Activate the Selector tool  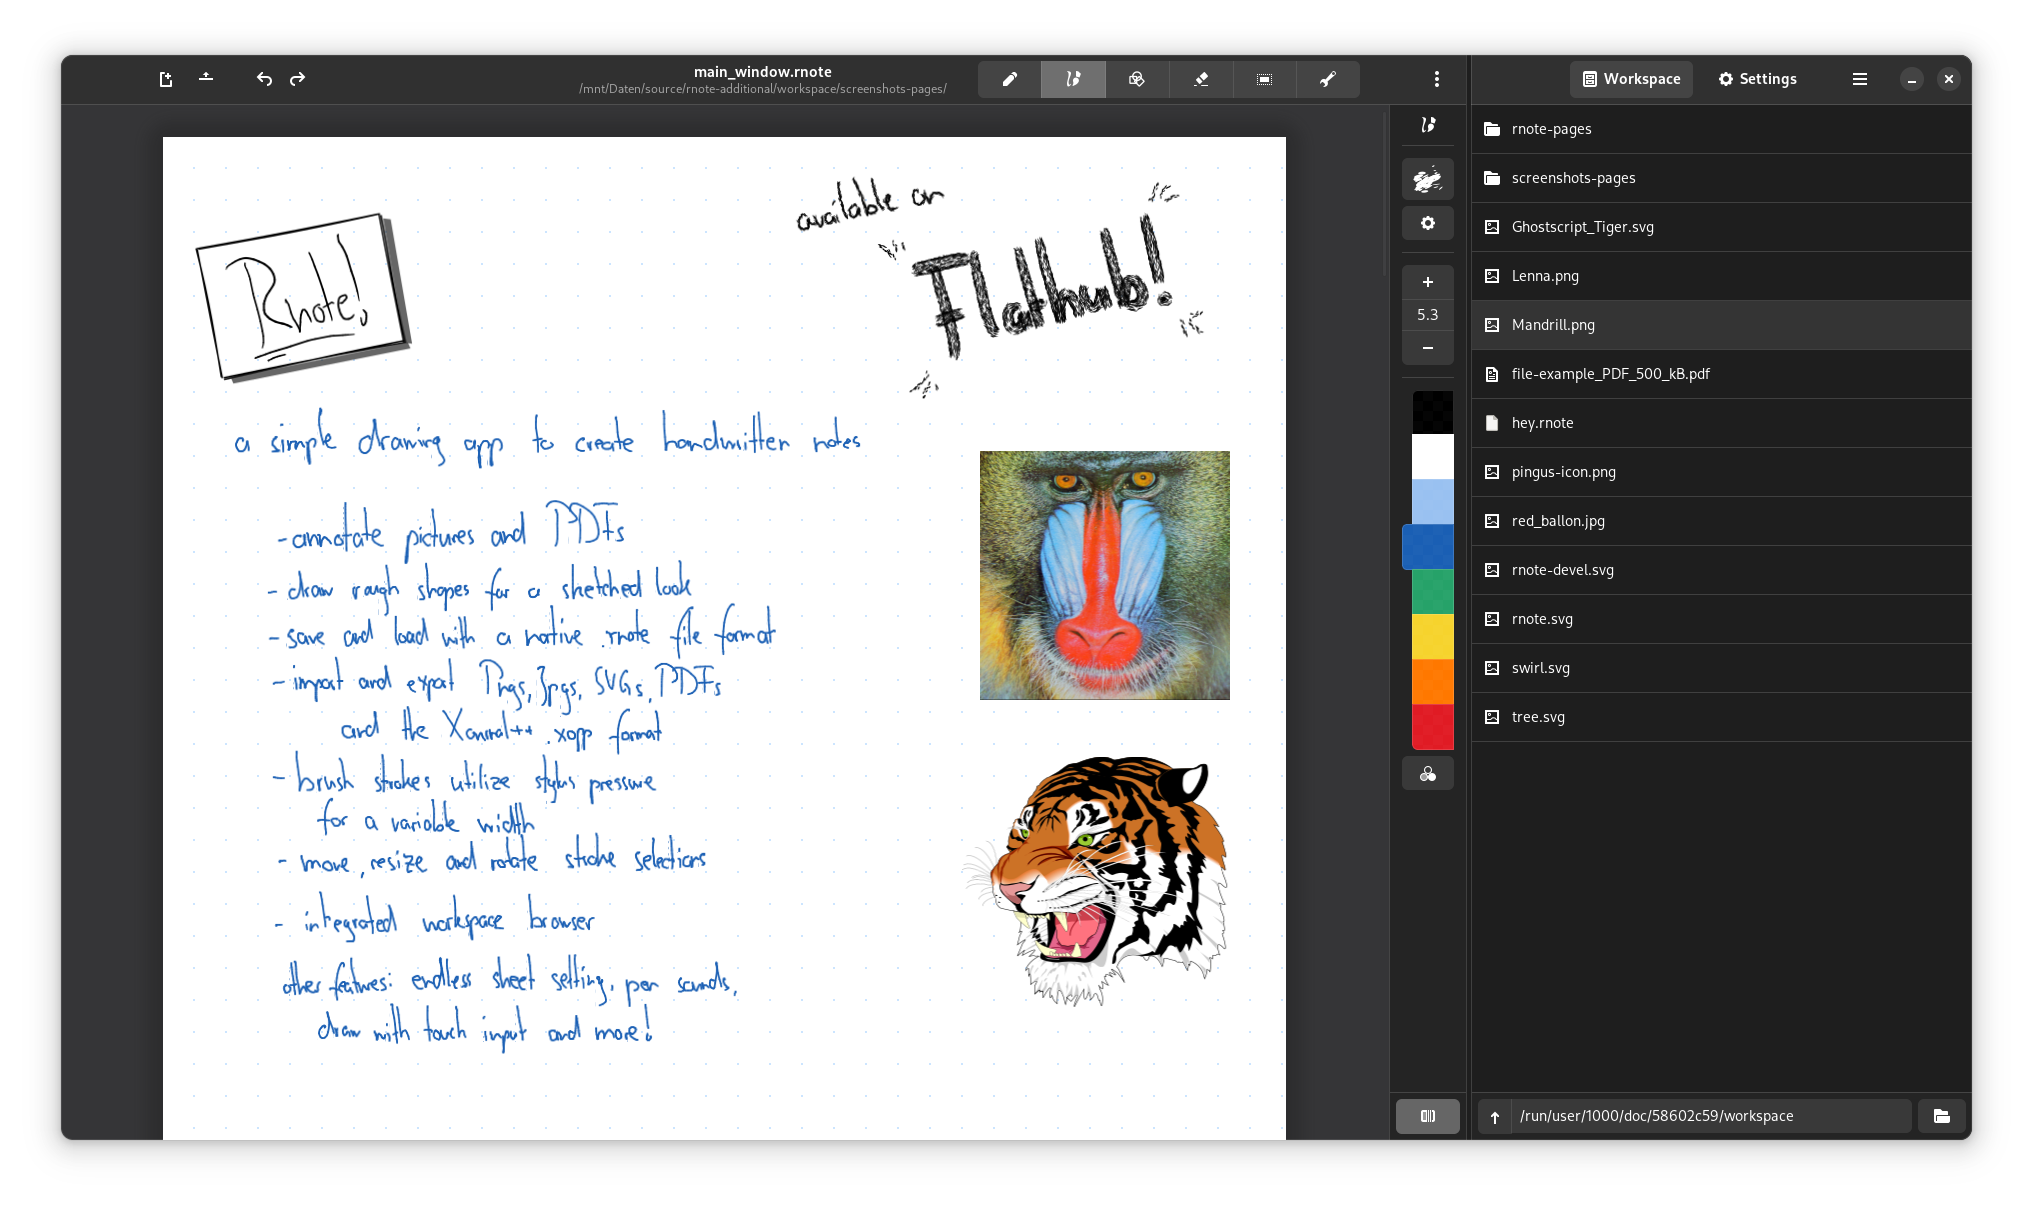pyautogui.click(x=1265, y=79)
